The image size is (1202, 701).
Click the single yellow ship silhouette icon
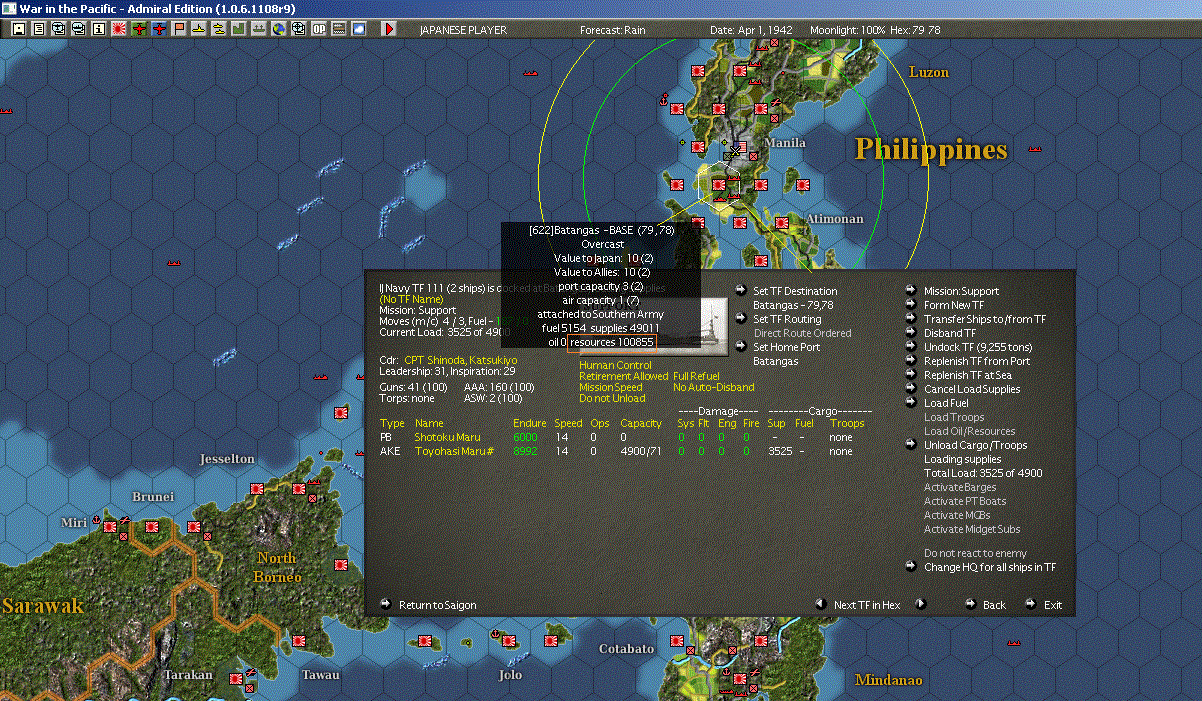pos(198,30)
